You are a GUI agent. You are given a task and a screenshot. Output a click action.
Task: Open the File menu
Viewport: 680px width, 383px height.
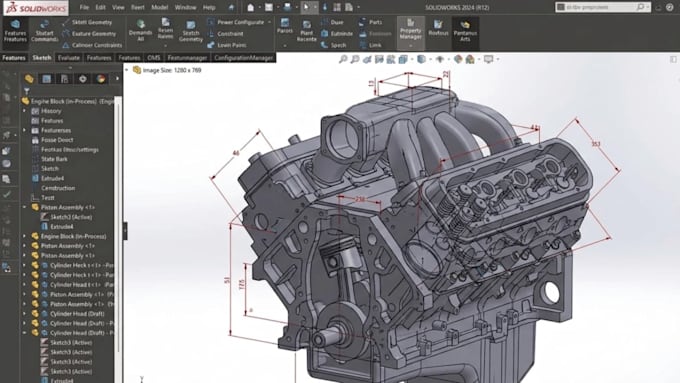point(84,7)
